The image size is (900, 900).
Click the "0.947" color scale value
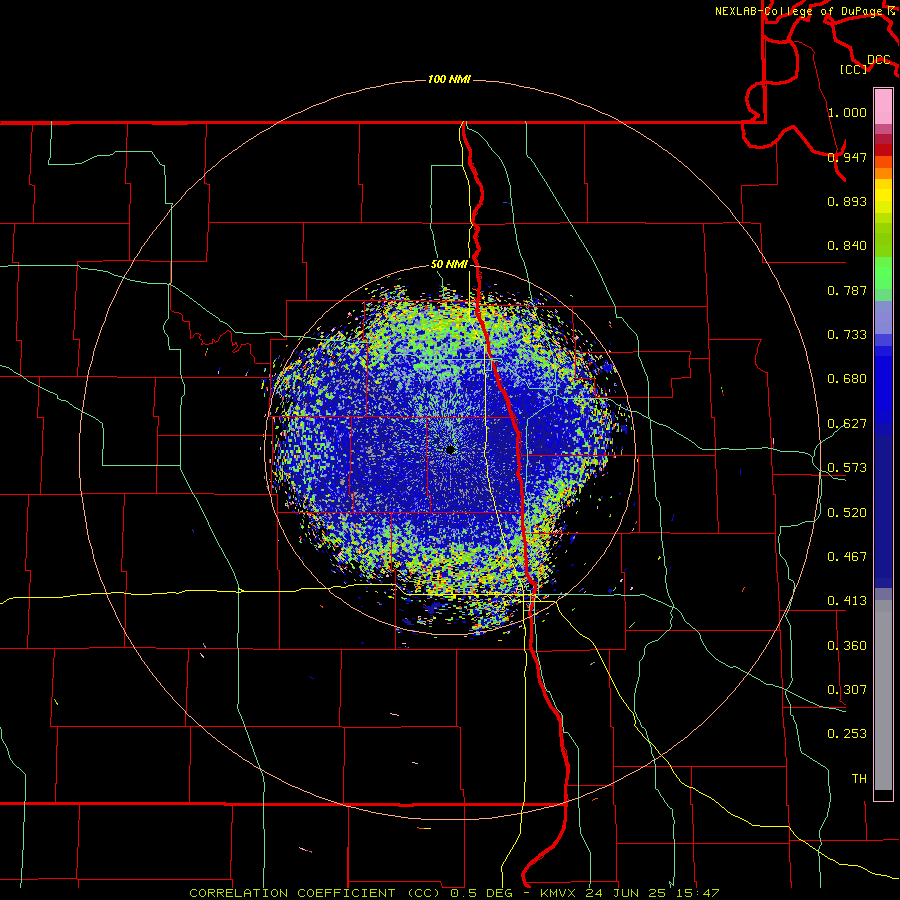847,157
